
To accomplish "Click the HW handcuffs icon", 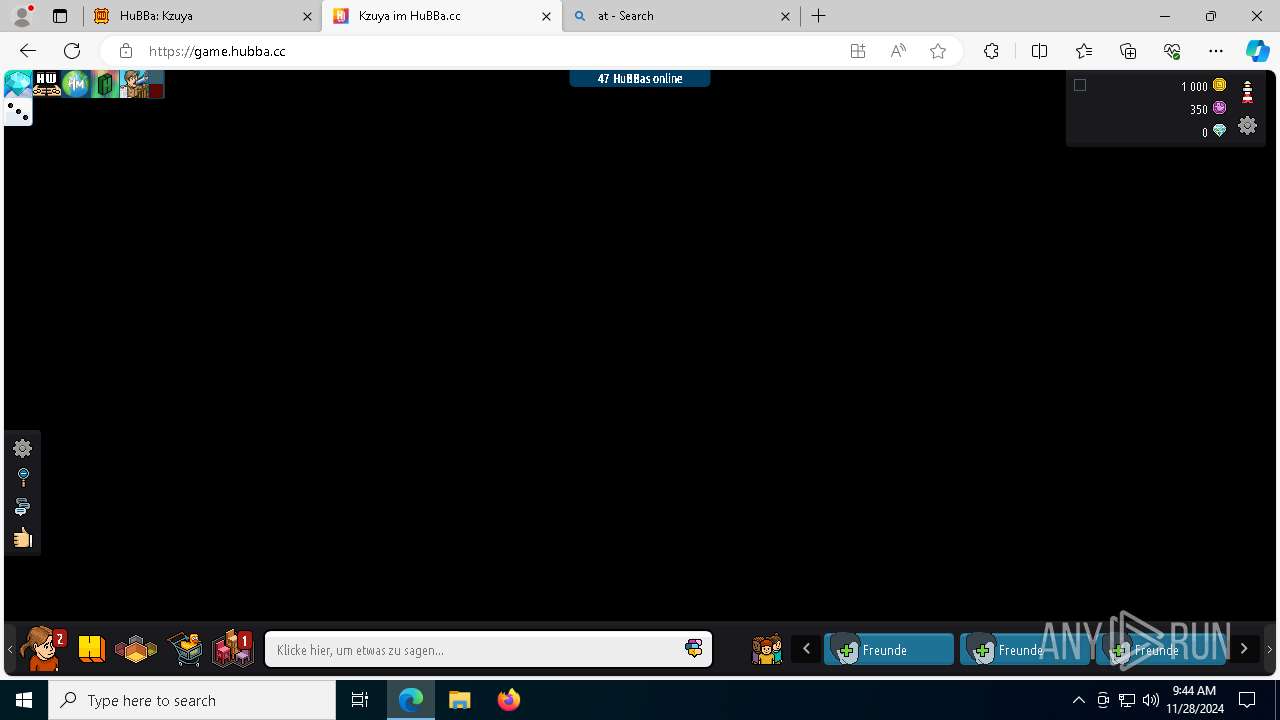I will (x=47, y=84).
